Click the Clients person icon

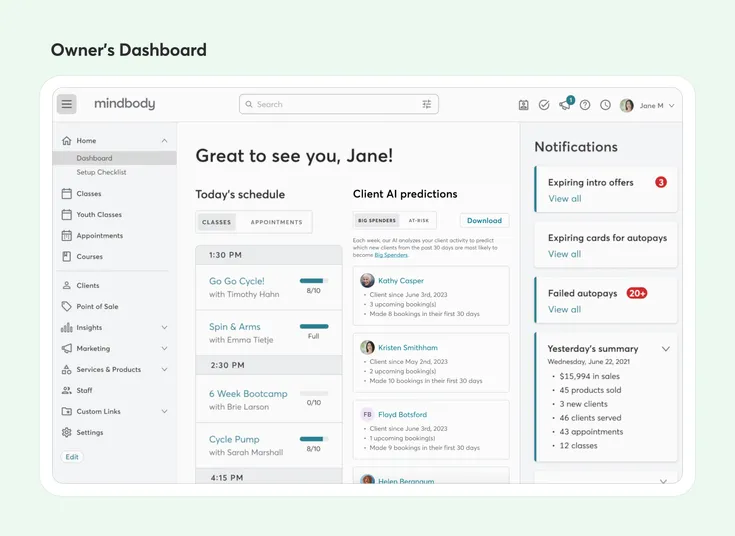point(67,285)
